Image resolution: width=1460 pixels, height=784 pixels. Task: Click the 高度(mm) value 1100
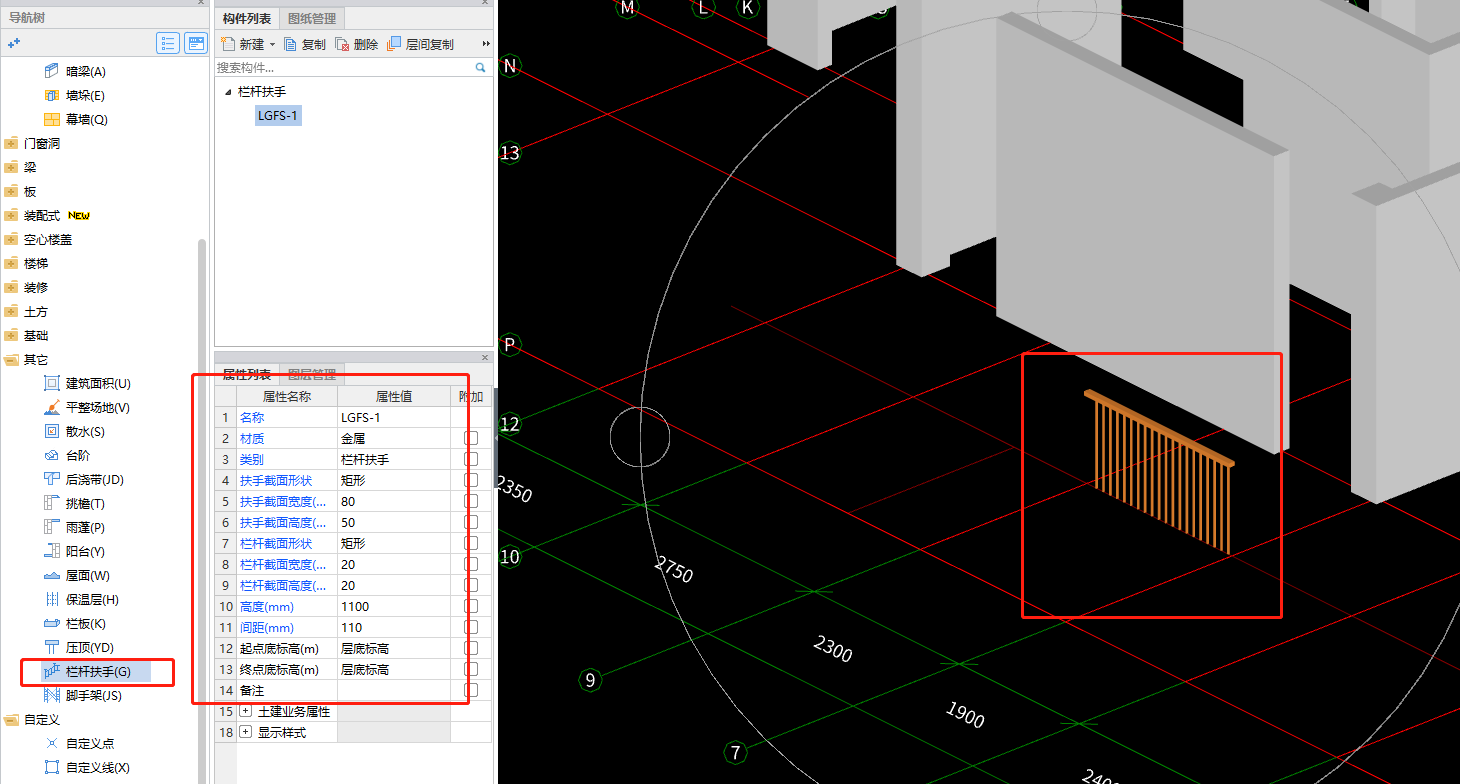(394, 606)
